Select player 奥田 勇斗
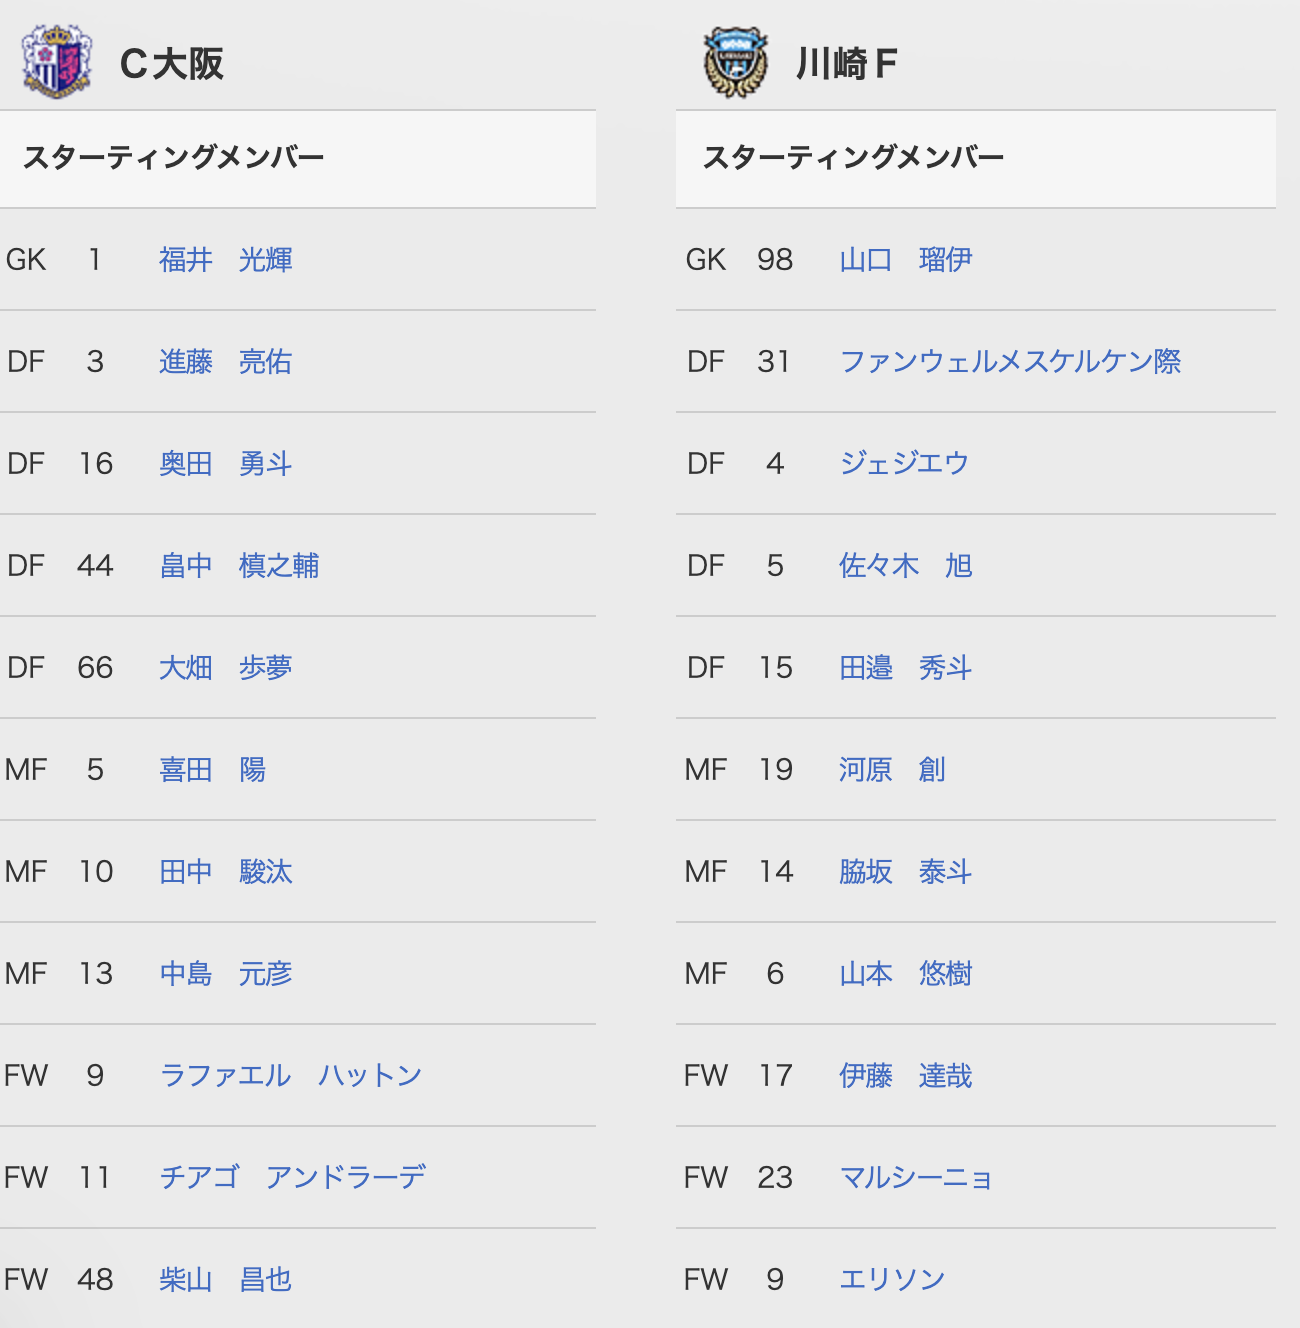This screenshot has height=1328, width=1300. click(x=226, y=464)
